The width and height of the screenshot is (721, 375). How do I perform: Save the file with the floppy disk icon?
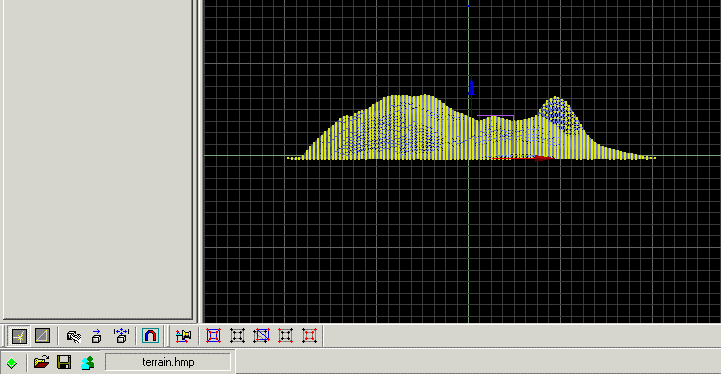[64, 363]
